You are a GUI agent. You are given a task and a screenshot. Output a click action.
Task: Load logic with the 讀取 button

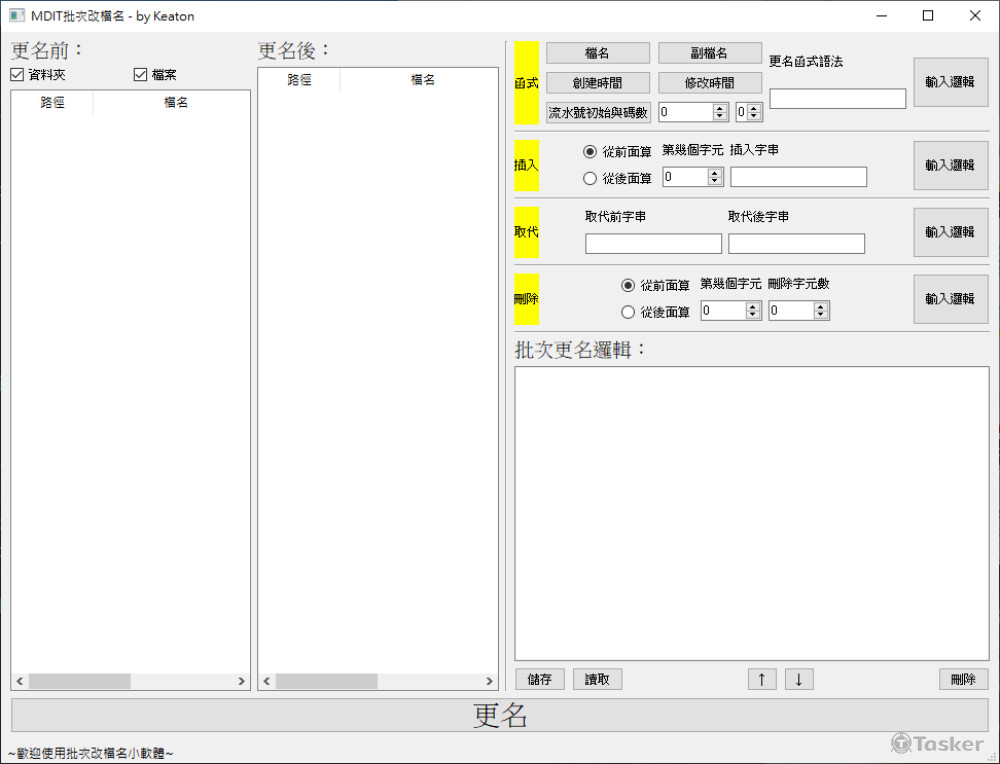(597, 678)
